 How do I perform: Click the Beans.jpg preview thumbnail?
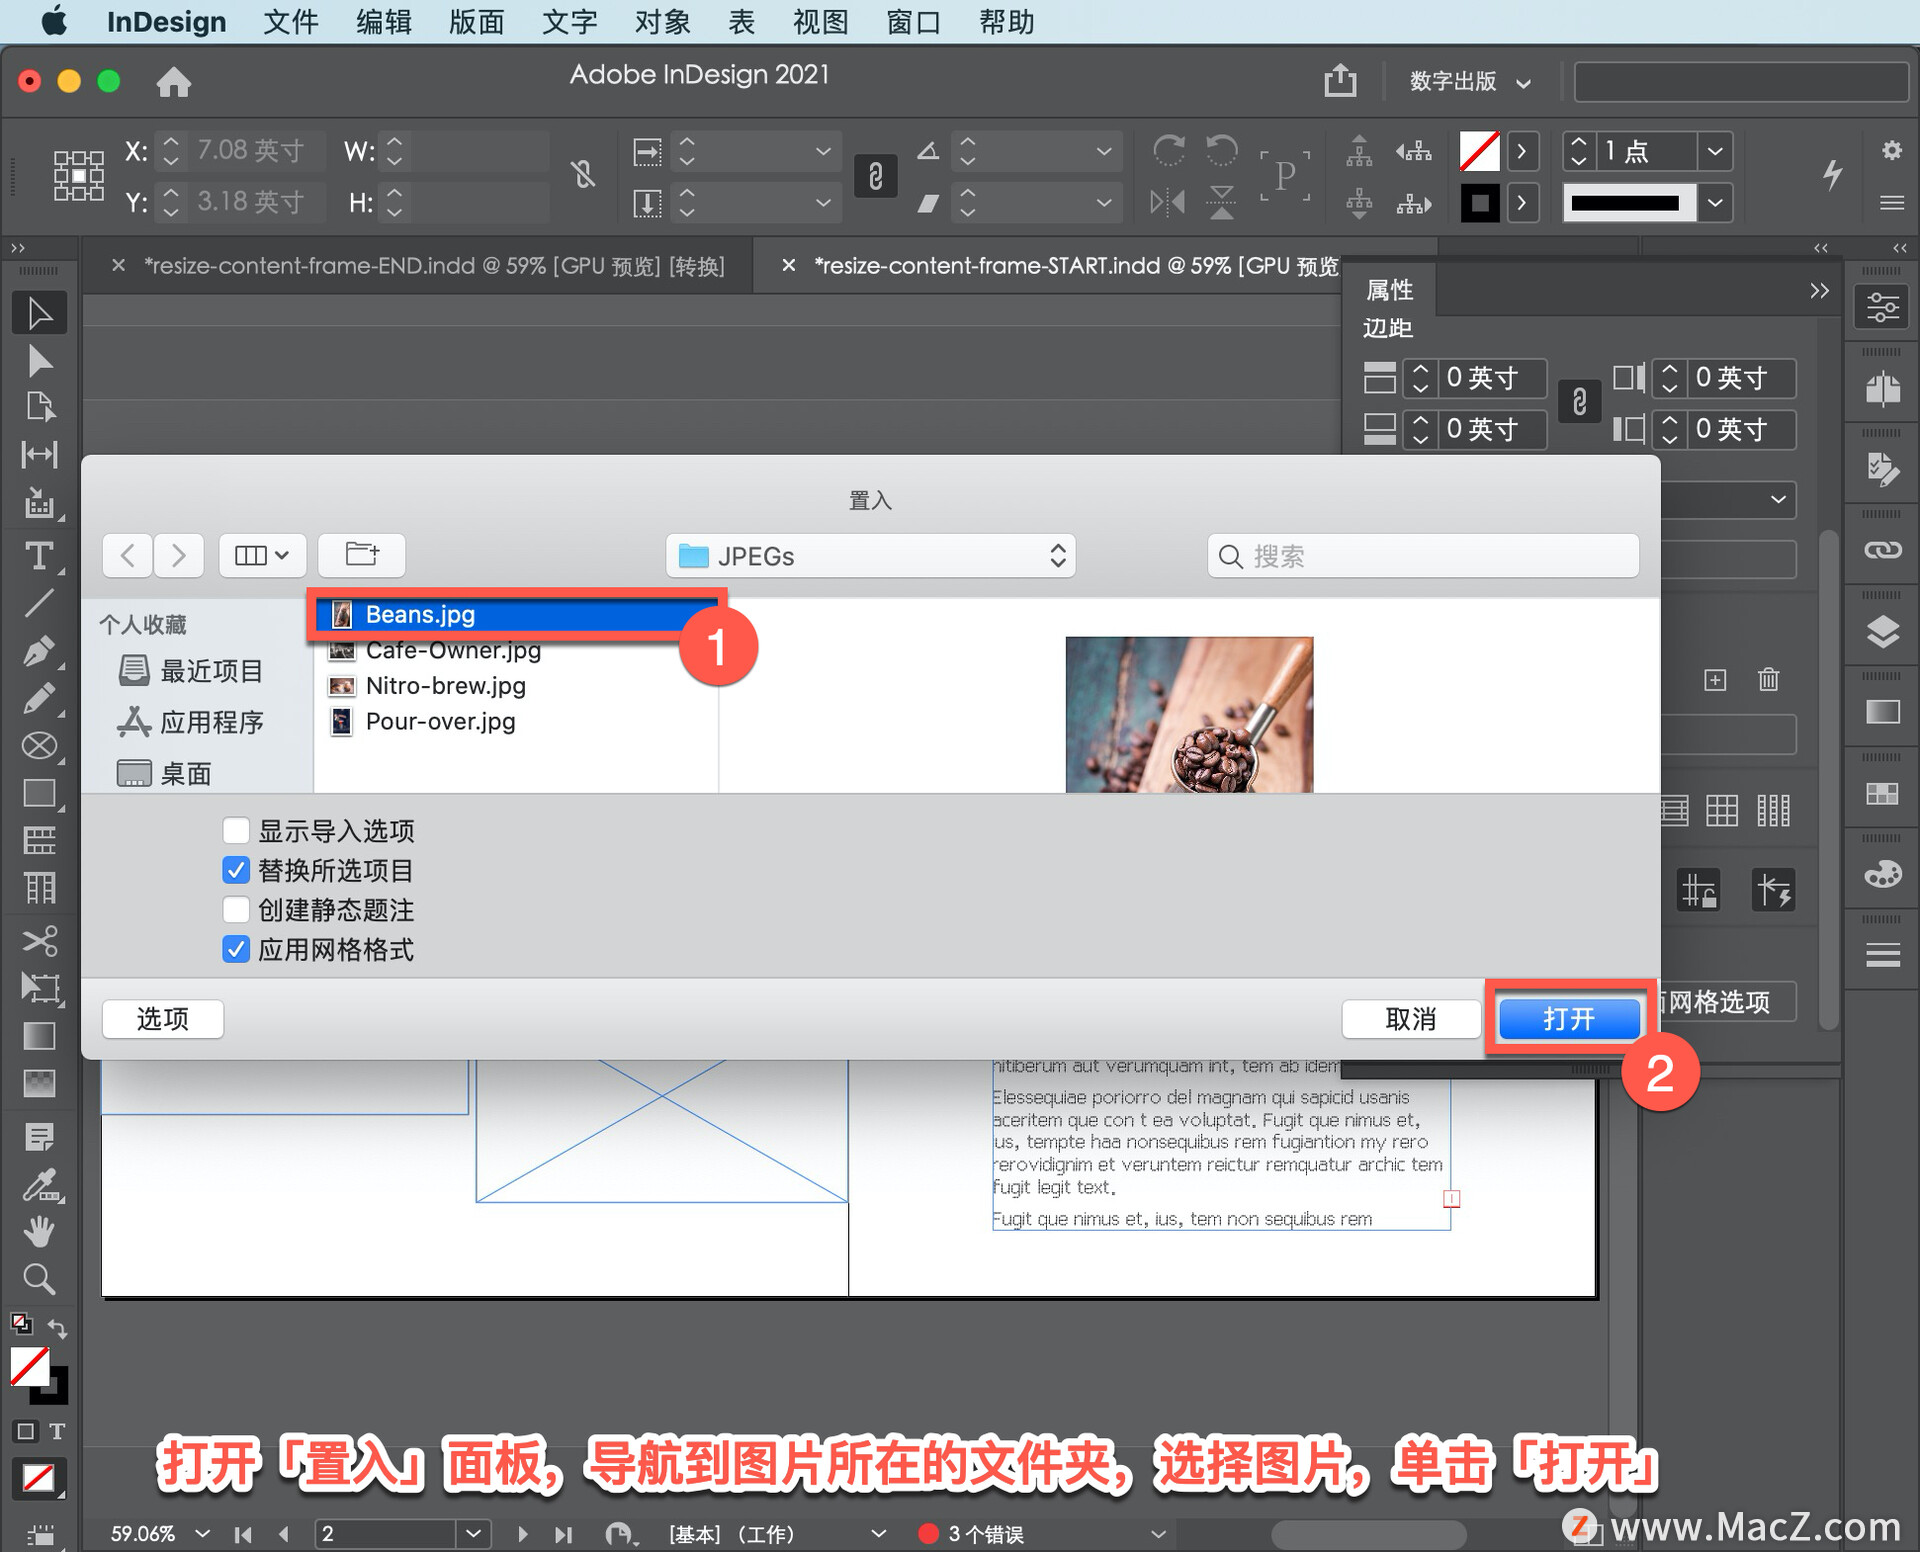[x=1189, y=715]
